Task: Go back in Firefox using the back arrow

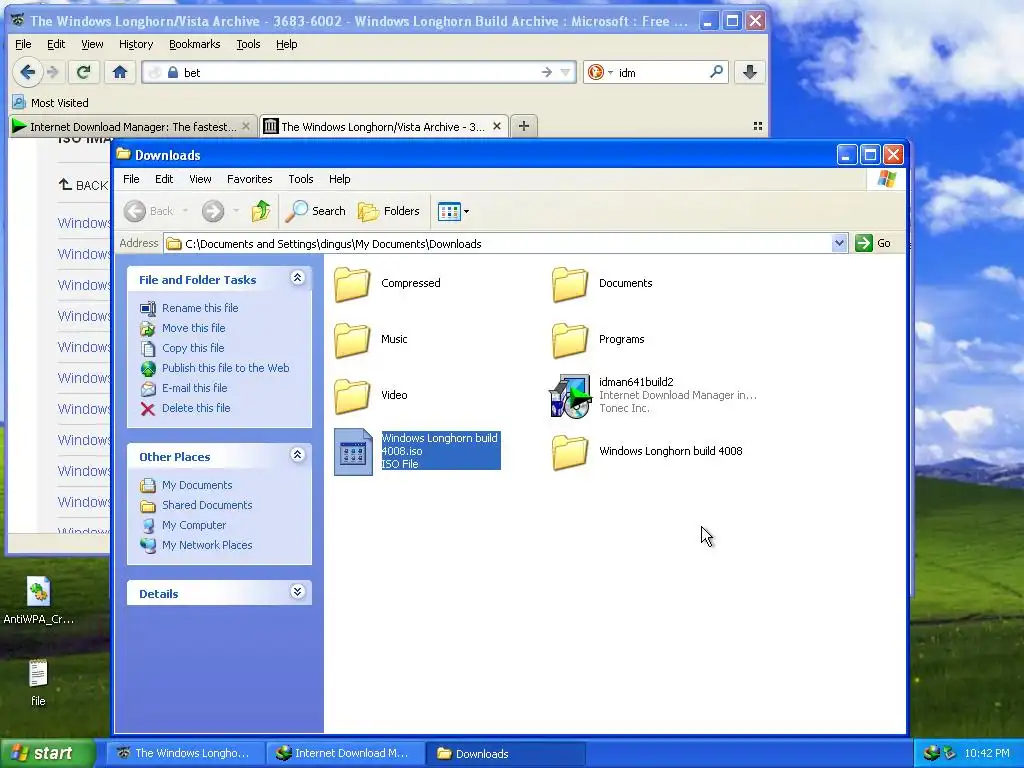Action: 27,72
